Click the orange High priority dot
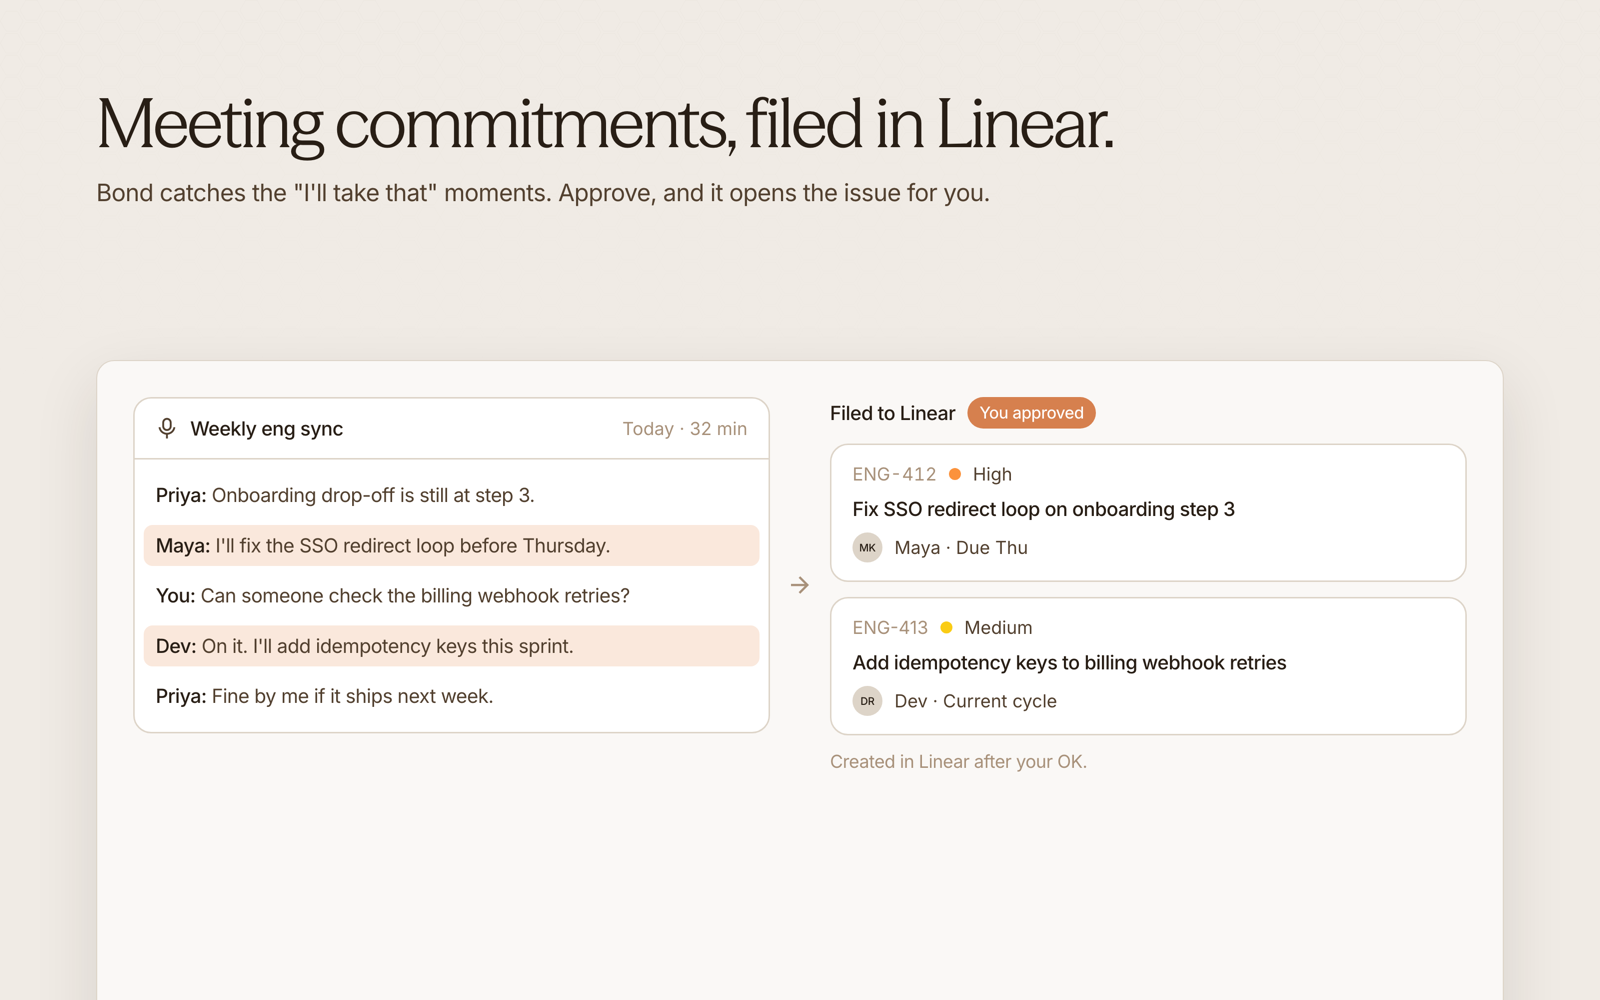This screenshot has height=1000, width=1600. pos(955,474)
